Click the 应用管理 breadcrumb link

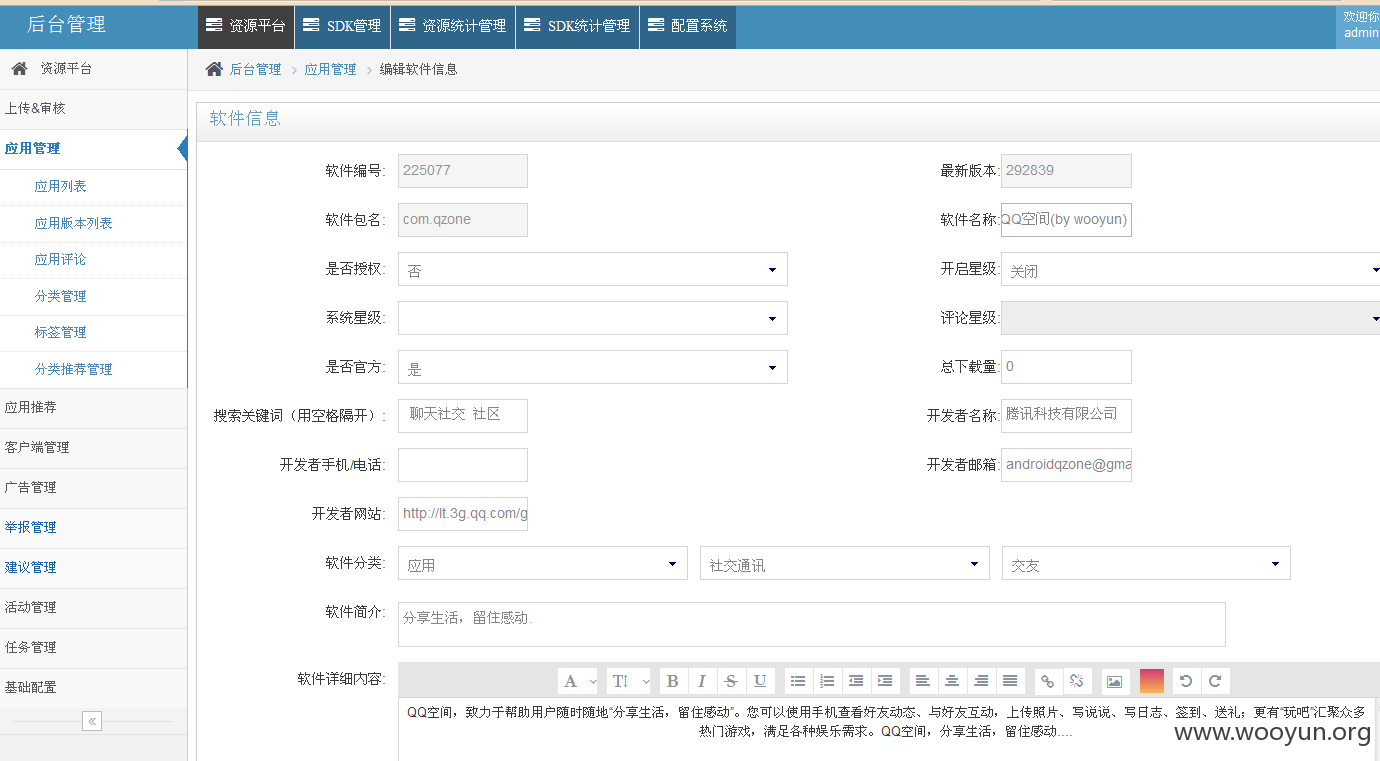click(331, 69)
